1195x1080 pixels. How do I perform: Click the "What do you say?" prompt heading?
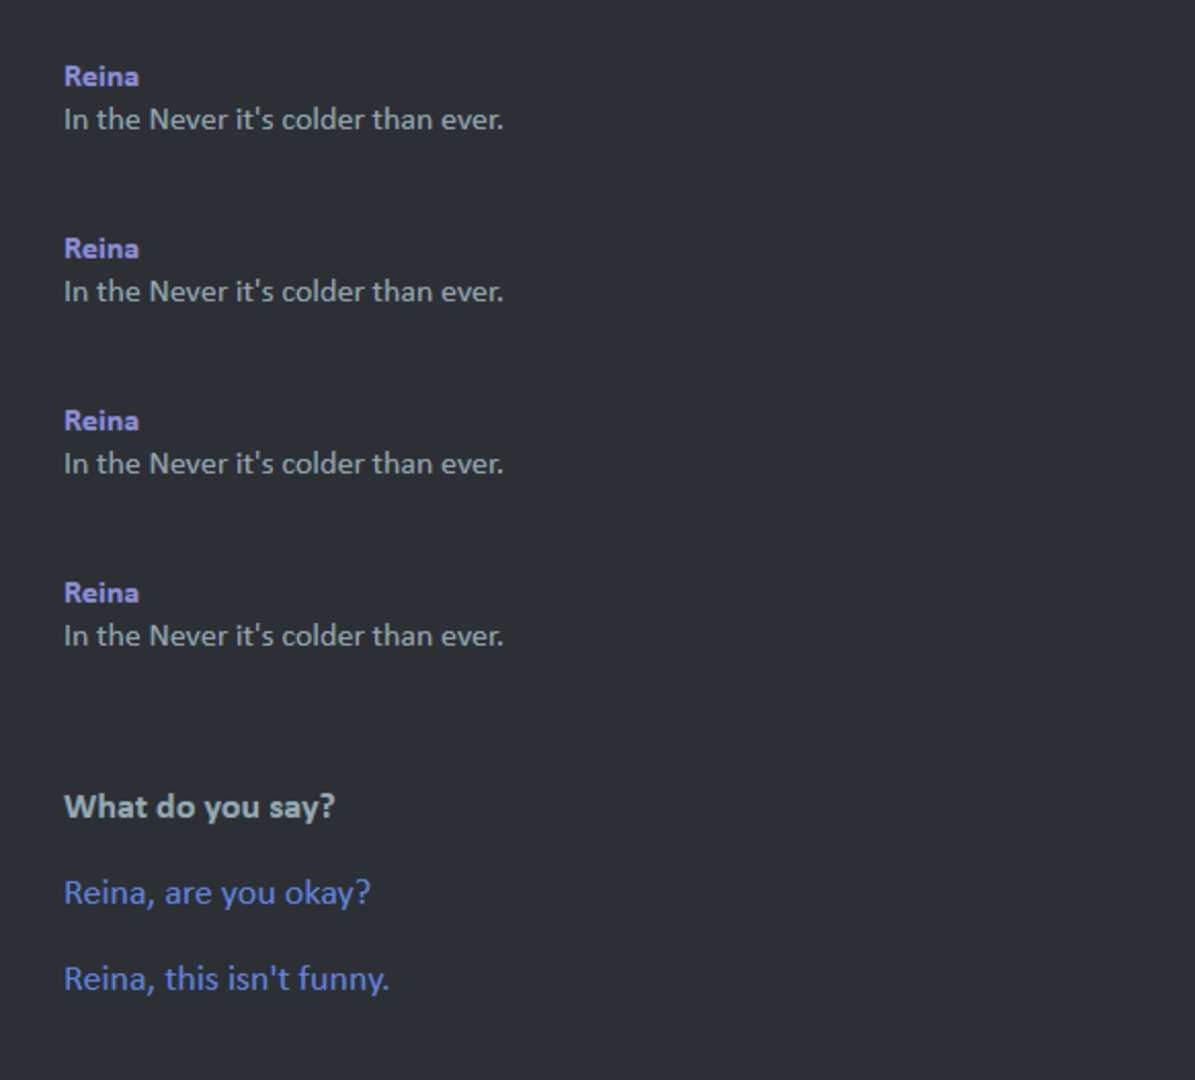tap(199, 807)
